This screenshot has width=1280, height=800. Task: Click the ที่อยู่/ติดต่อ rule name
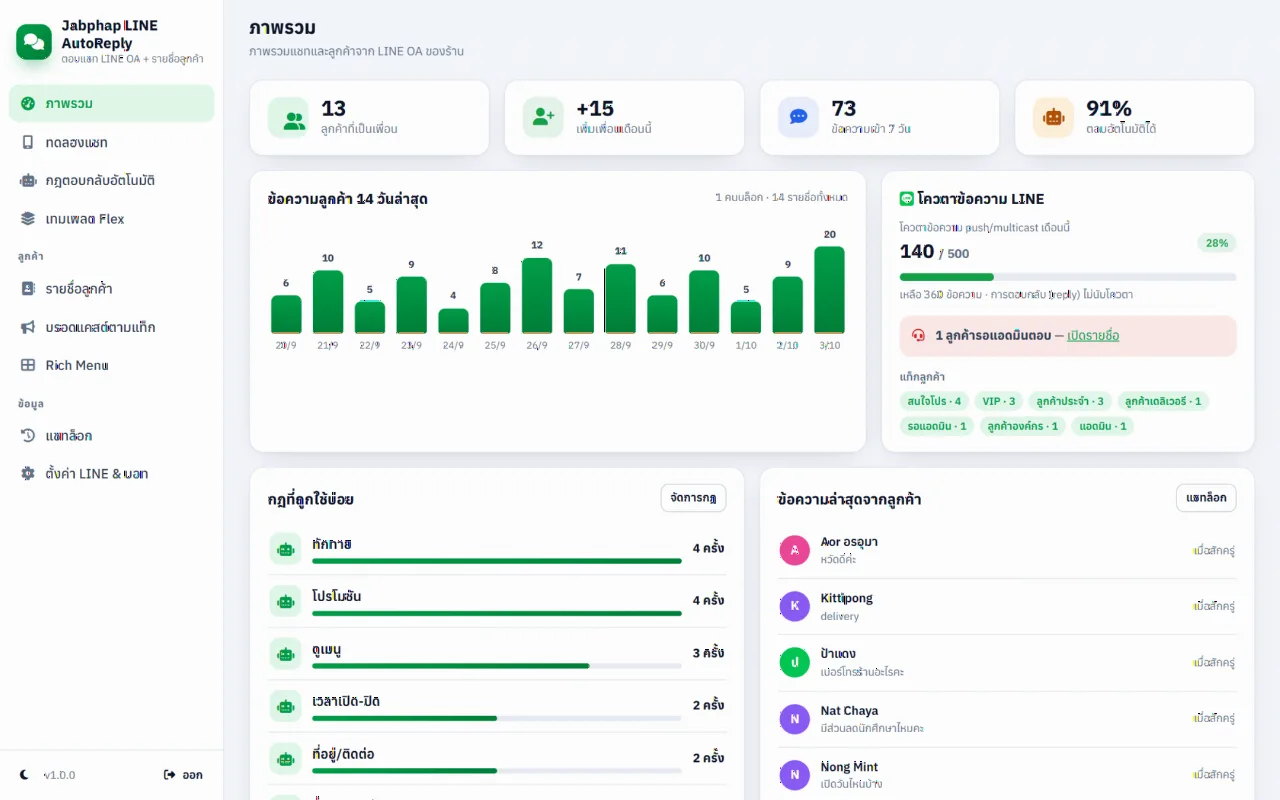click(x=343, y=753)
